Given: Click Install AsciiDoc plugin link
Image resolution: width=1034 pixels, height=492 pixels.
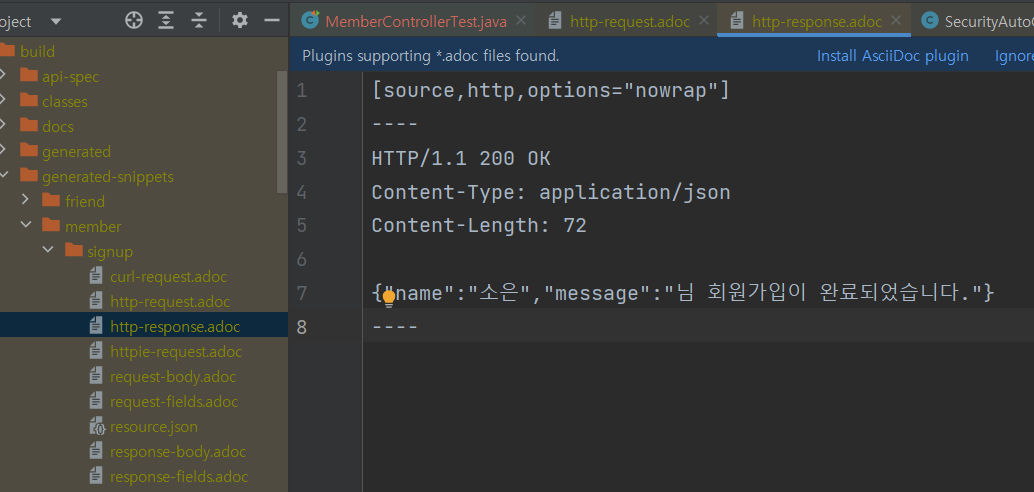Looking at the screenshot, I should click(893, 56).
